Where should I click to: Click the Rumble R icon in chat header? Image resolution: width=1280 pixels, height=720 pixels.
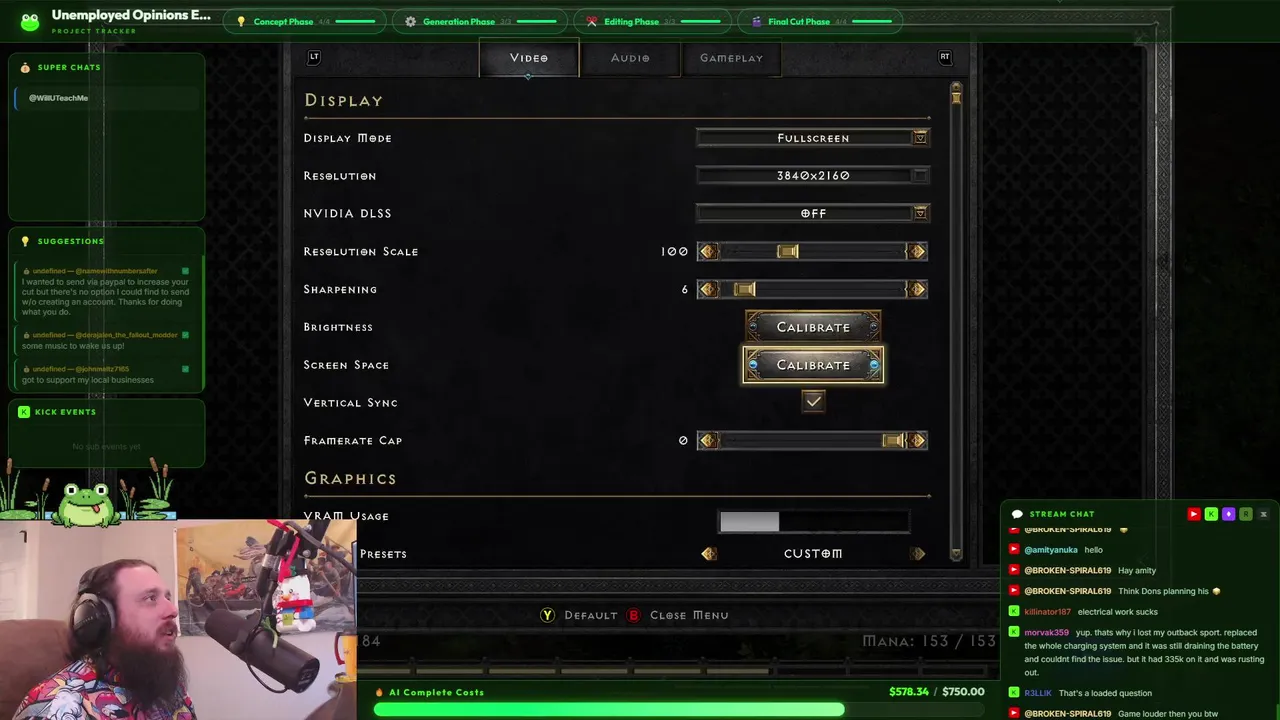[x=1246, y=514]
